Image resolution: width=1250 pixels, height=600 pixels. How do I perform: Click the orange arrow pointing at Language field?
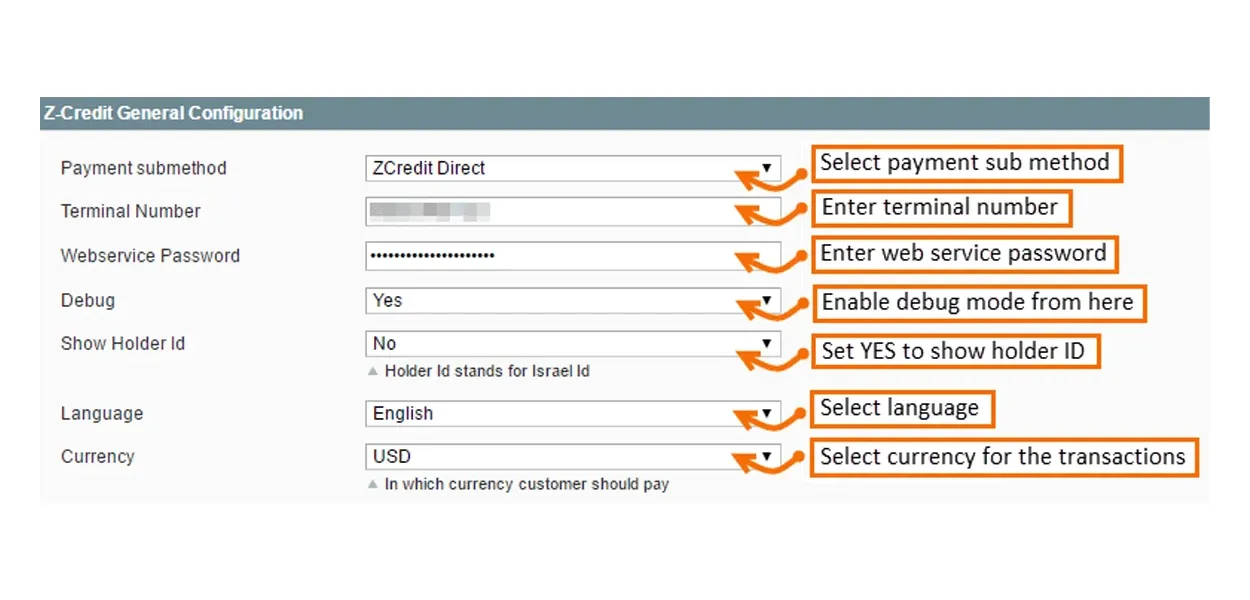[x=770, y=413]
